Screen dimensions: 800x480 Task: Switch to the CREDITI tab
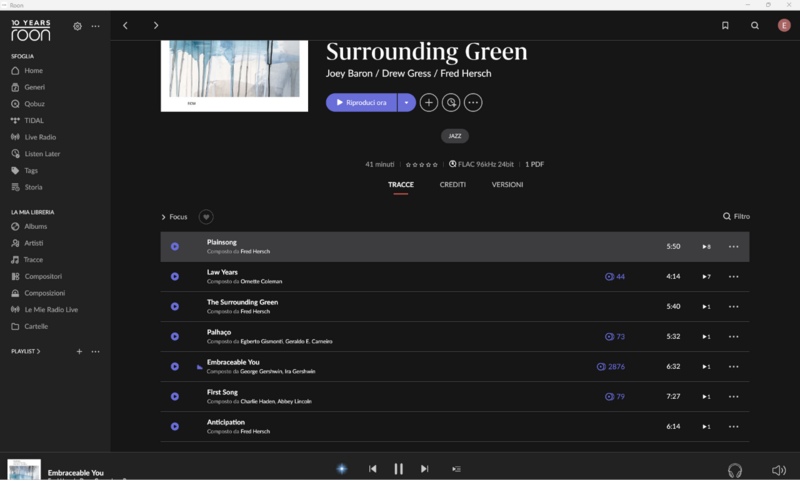pyautogui.click(x=452, y=185)
